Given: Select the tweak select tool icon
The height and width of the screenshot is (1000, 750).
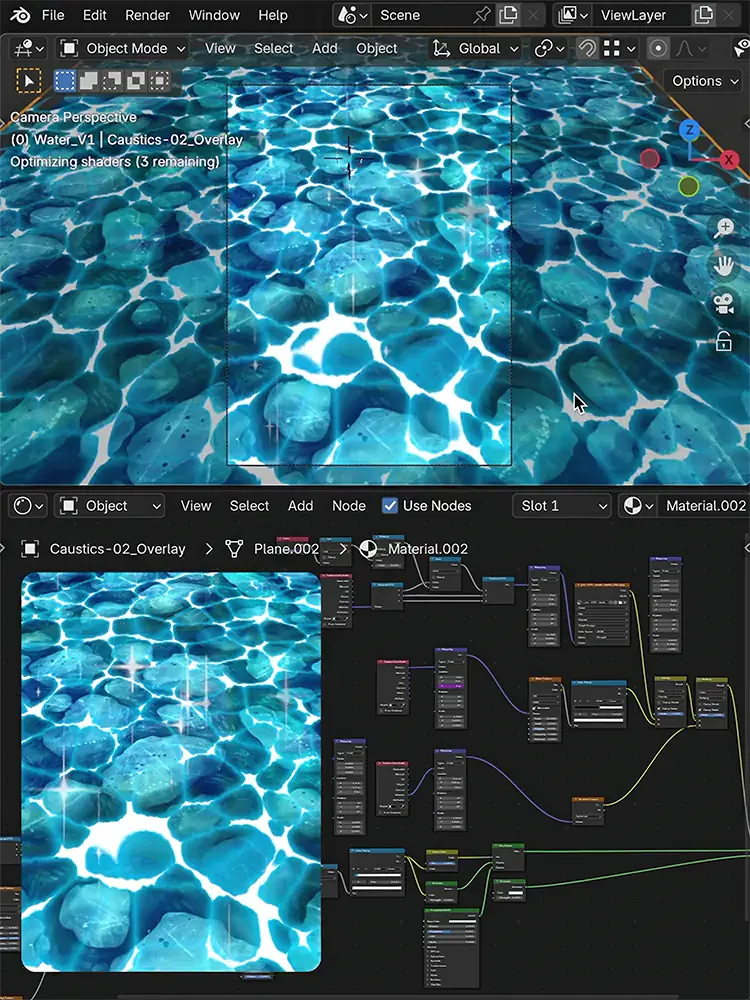Looking at the screenshot, I should pos(29,81).
